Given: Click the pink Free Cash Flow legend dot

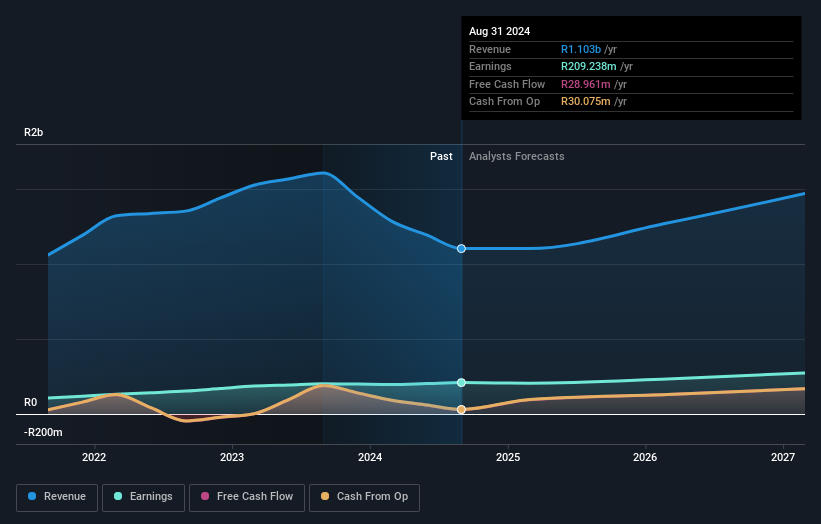Looking at the screenshot, I should click(205, 496).
